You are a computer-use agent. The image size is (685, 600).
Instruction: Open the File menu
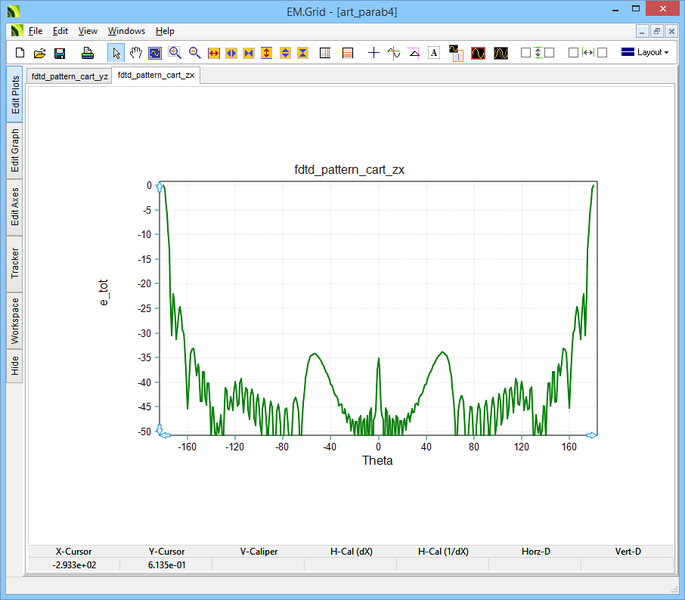pyautogui.click(x=36, y=31)
